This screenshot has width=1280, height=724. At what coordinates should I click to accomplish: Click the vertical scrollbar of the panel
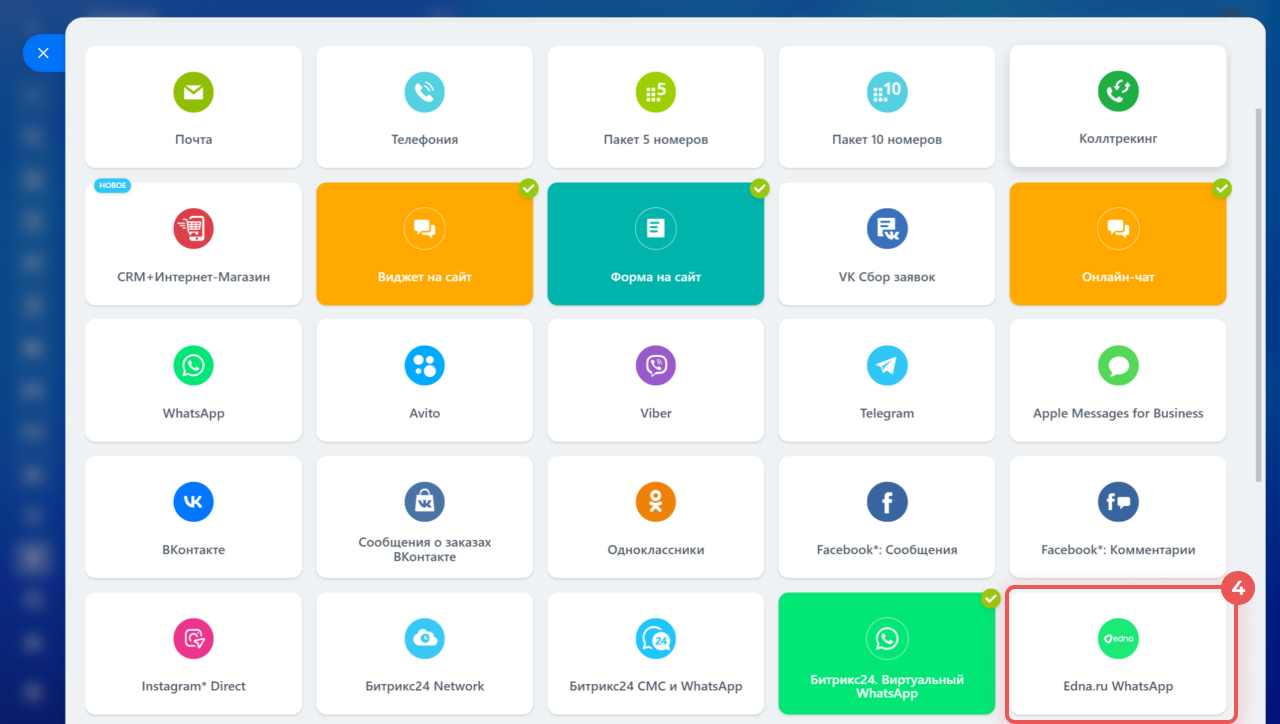pyautogui.click(x=1258, y=295)
